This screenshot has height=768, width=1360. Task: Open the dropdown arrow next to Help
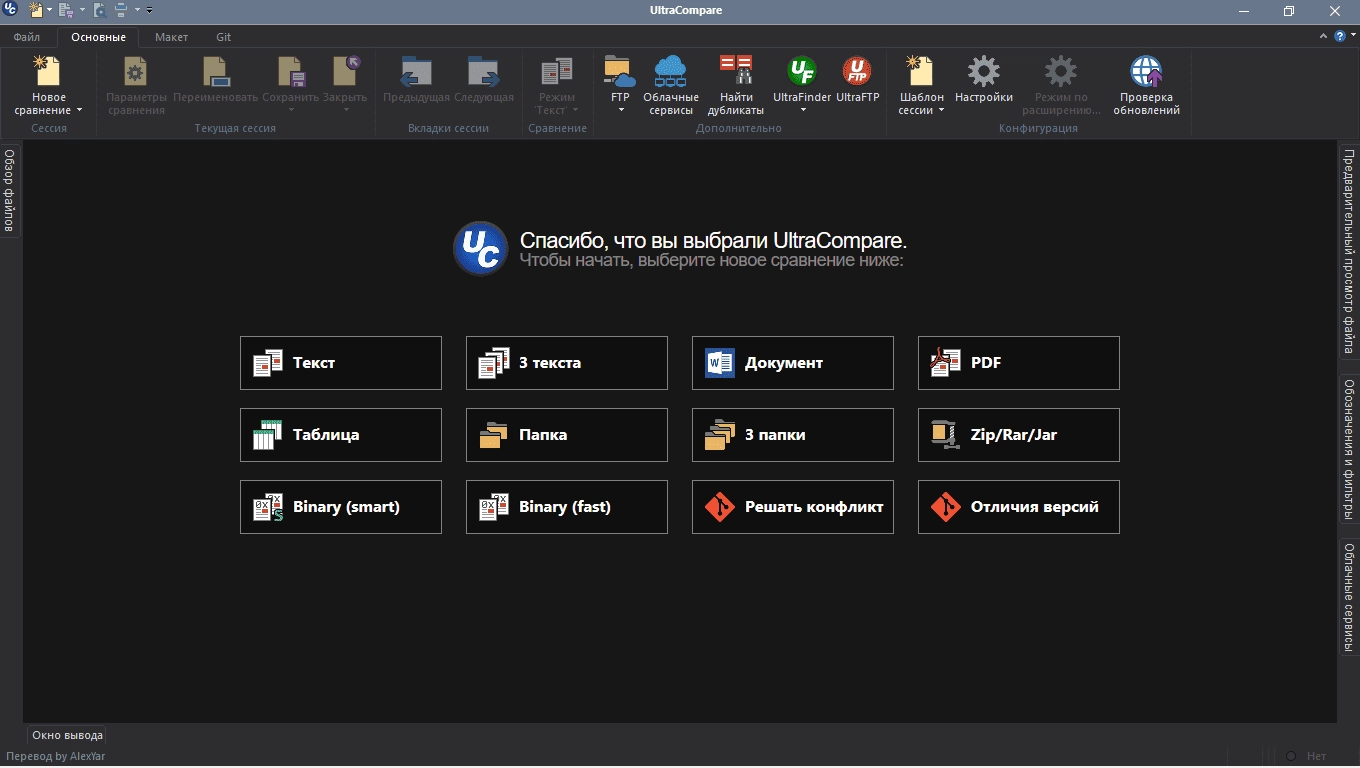(1352, 36)
